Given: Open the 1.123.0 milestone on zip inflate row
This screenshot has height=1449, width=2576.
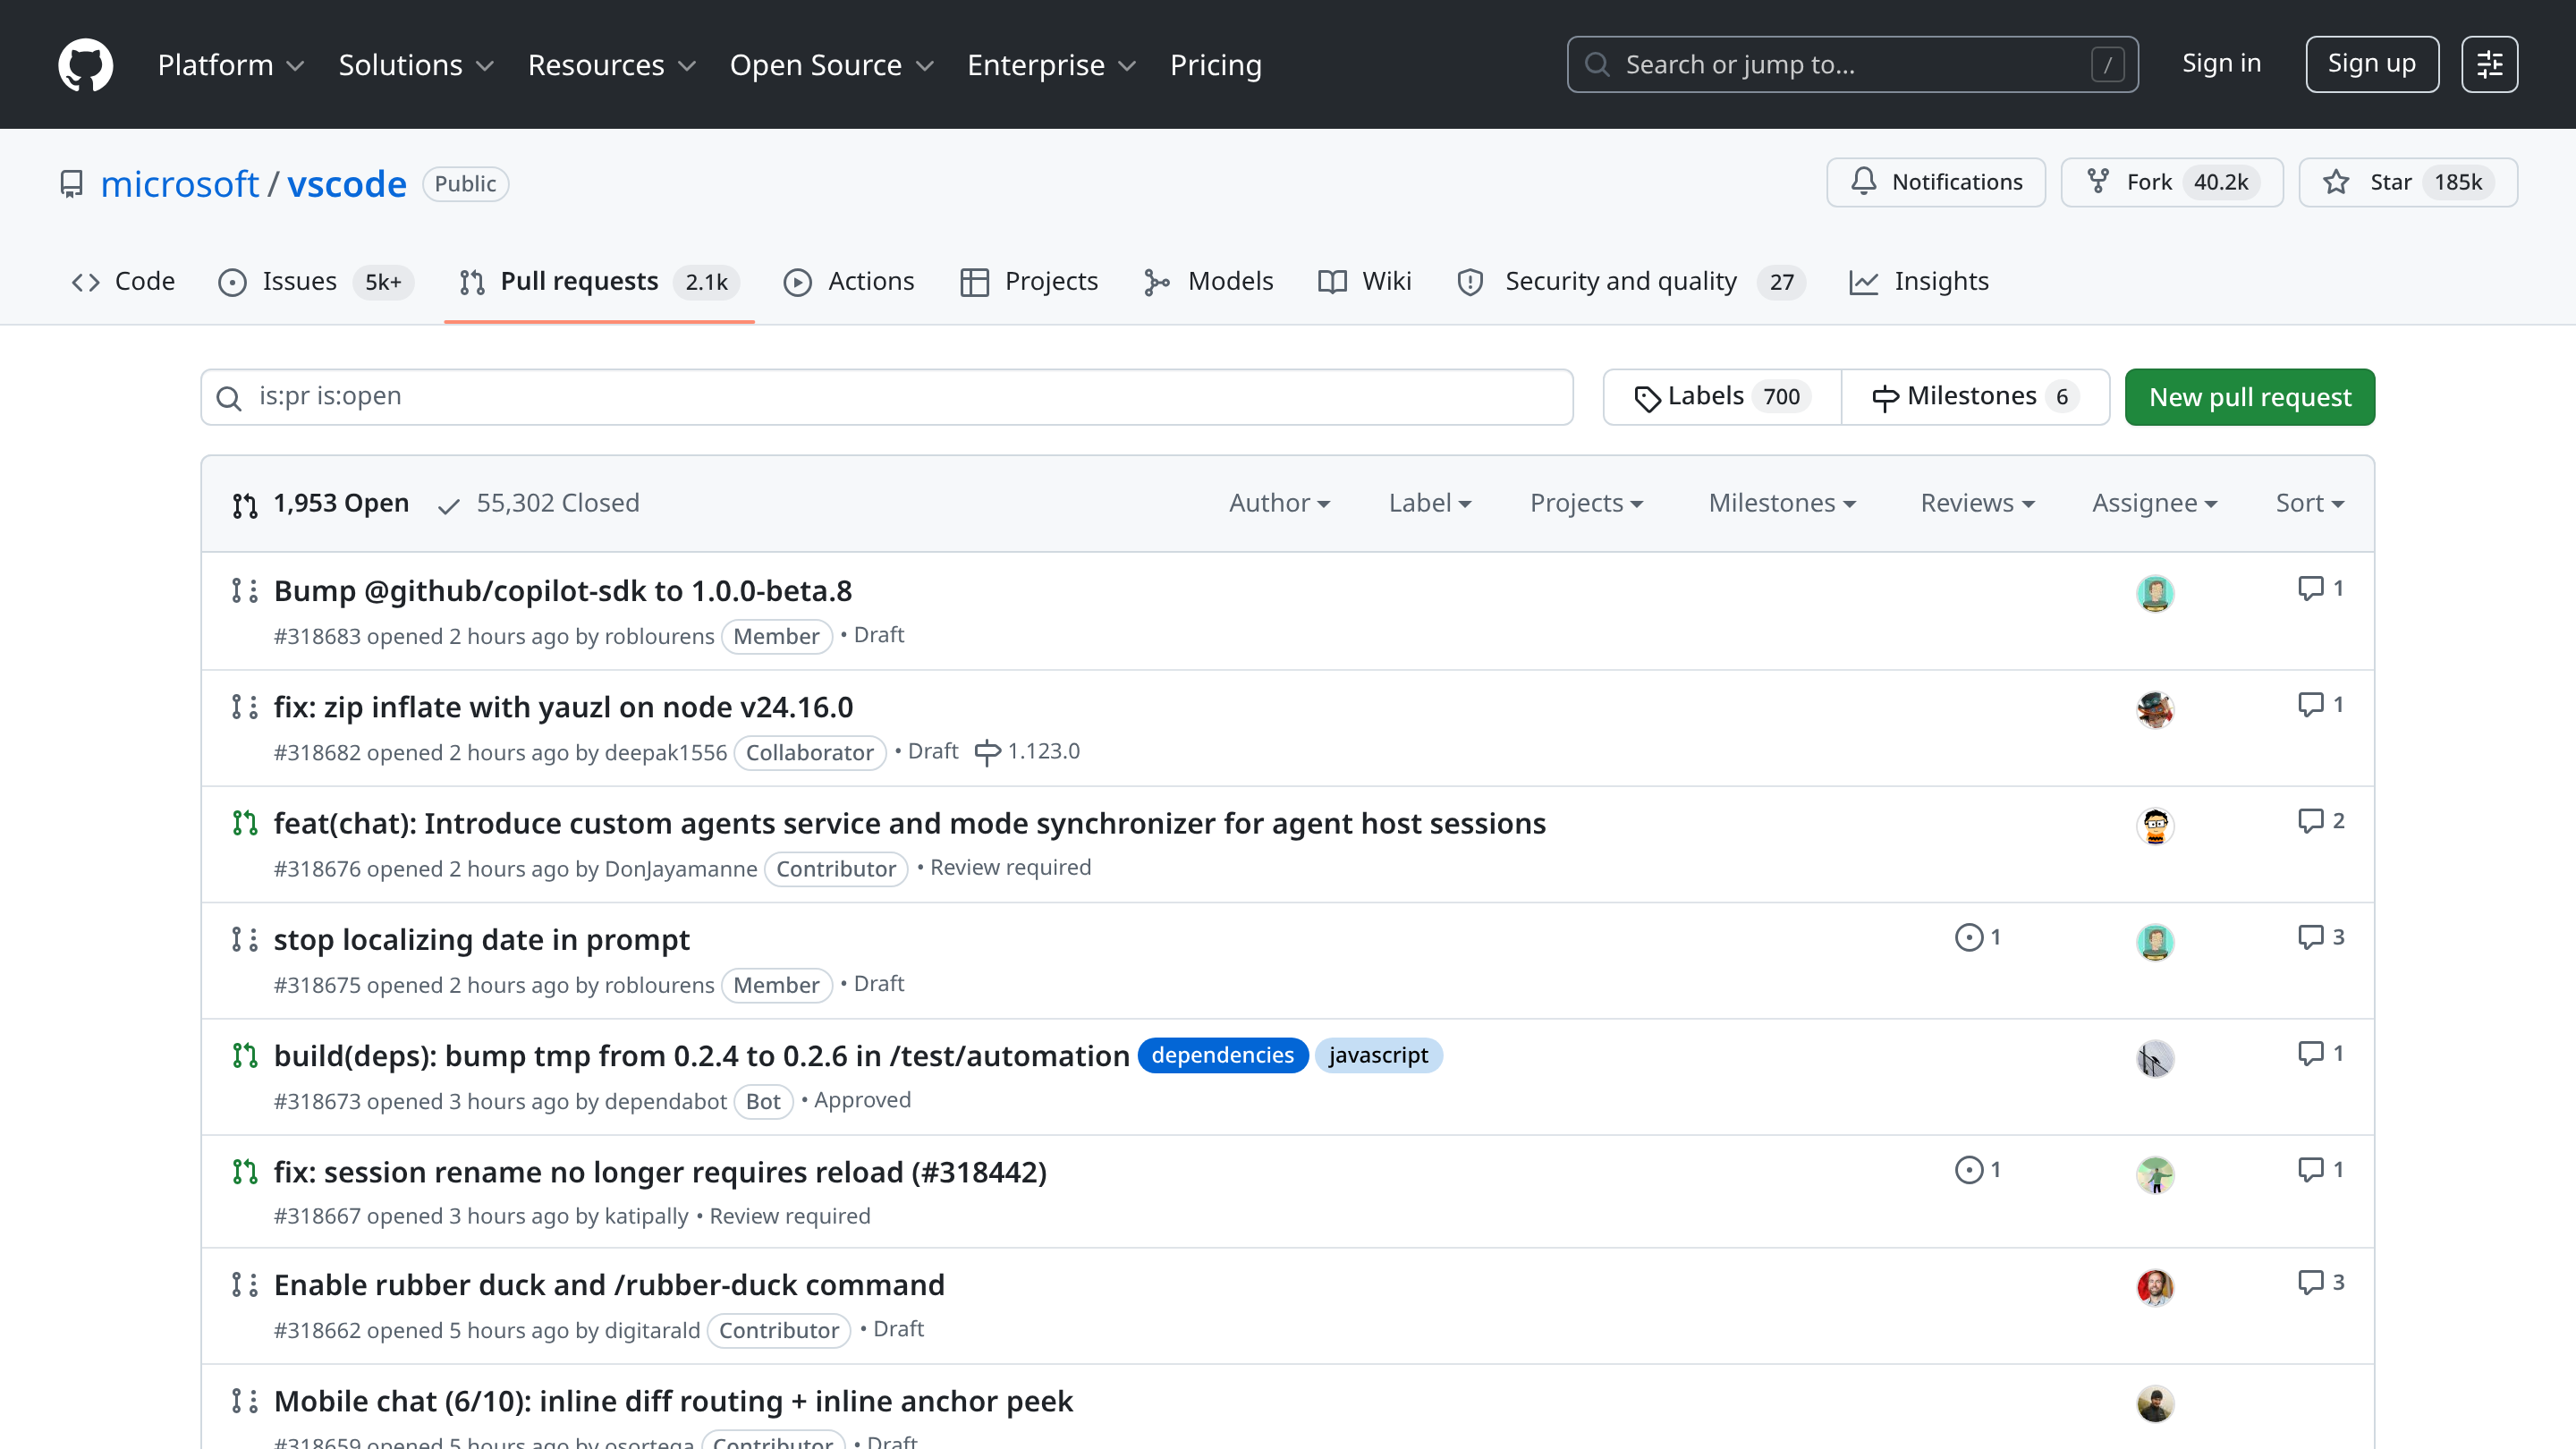Looking at the screenshot, I should pyautogui.click(x=1027, y=751).
